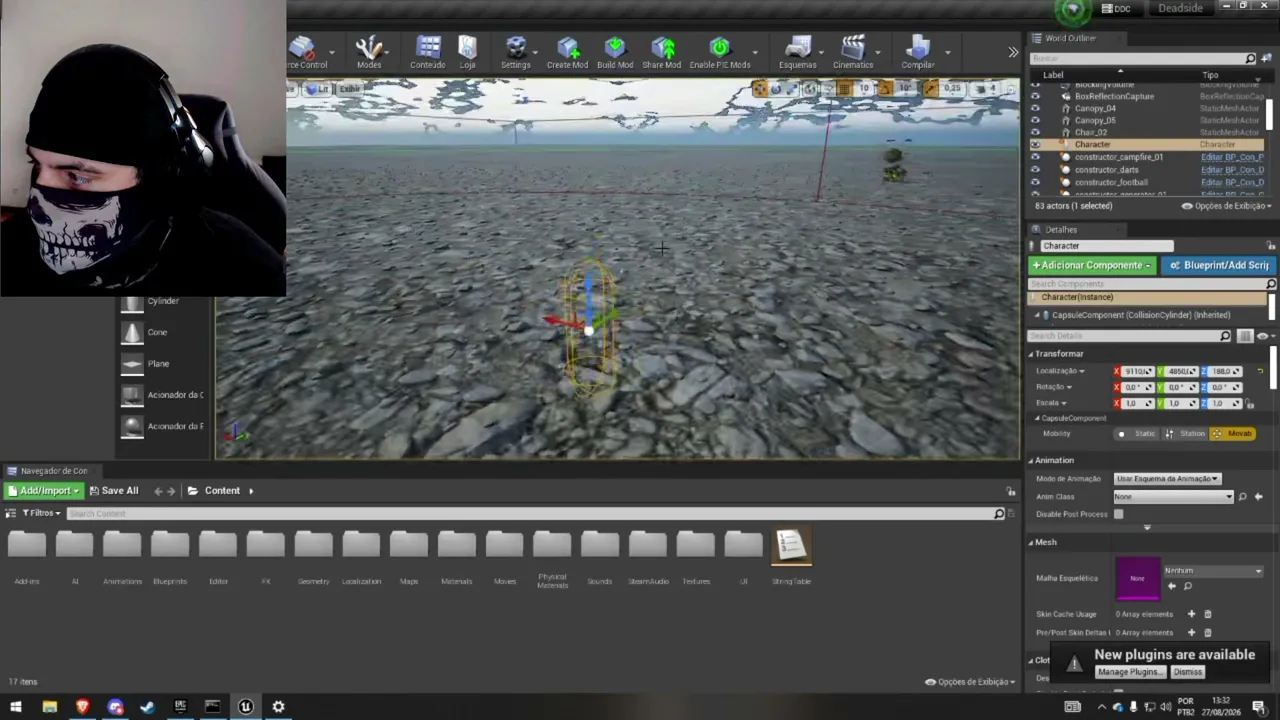Collapse the CapsuleComponent tree arrow
Viewport: 1280px width, 720px height.
pyautogui.click(x=1037, y=315)
